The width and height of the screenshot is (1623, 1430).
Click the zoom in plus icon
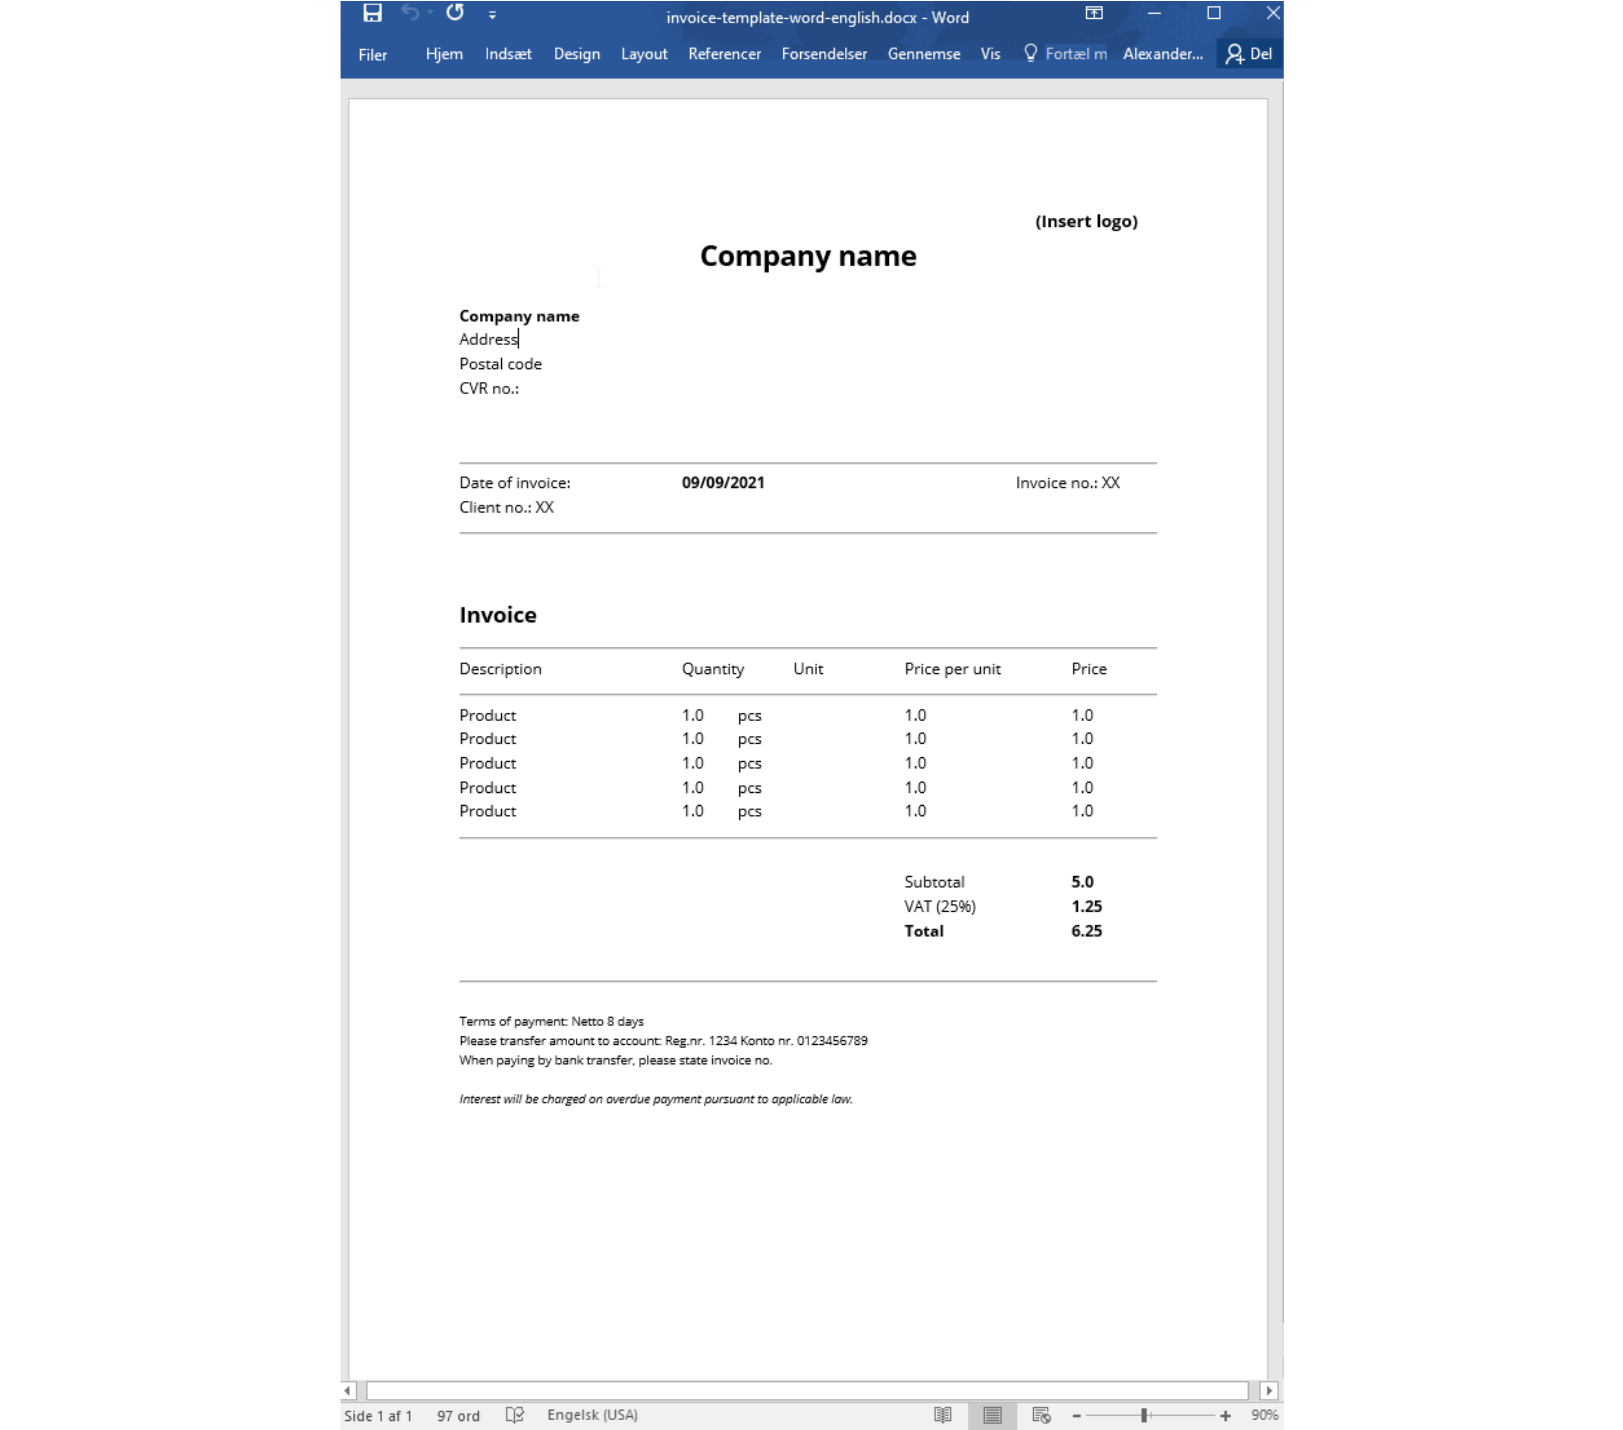pyautogui.click(x=1225, y=1416)
